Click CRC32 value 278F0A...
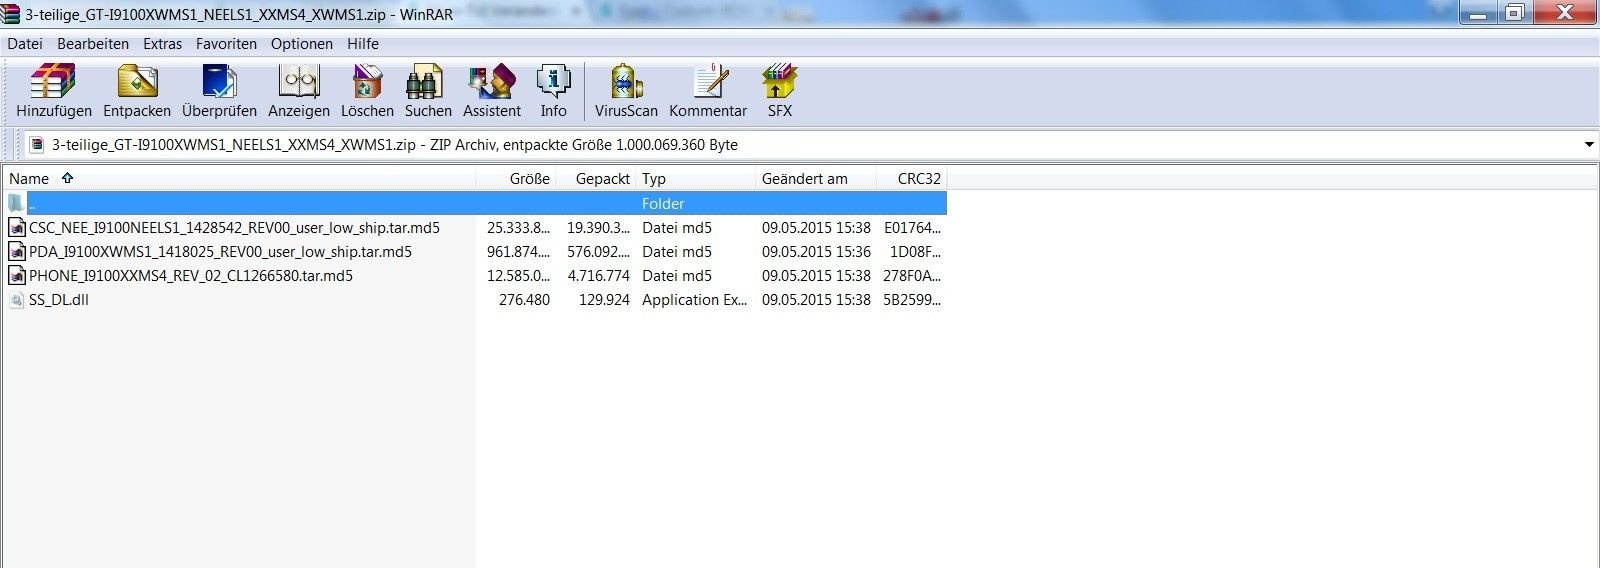The height and width of the screenshot is (568, 1600). click(x=912, y=276)
